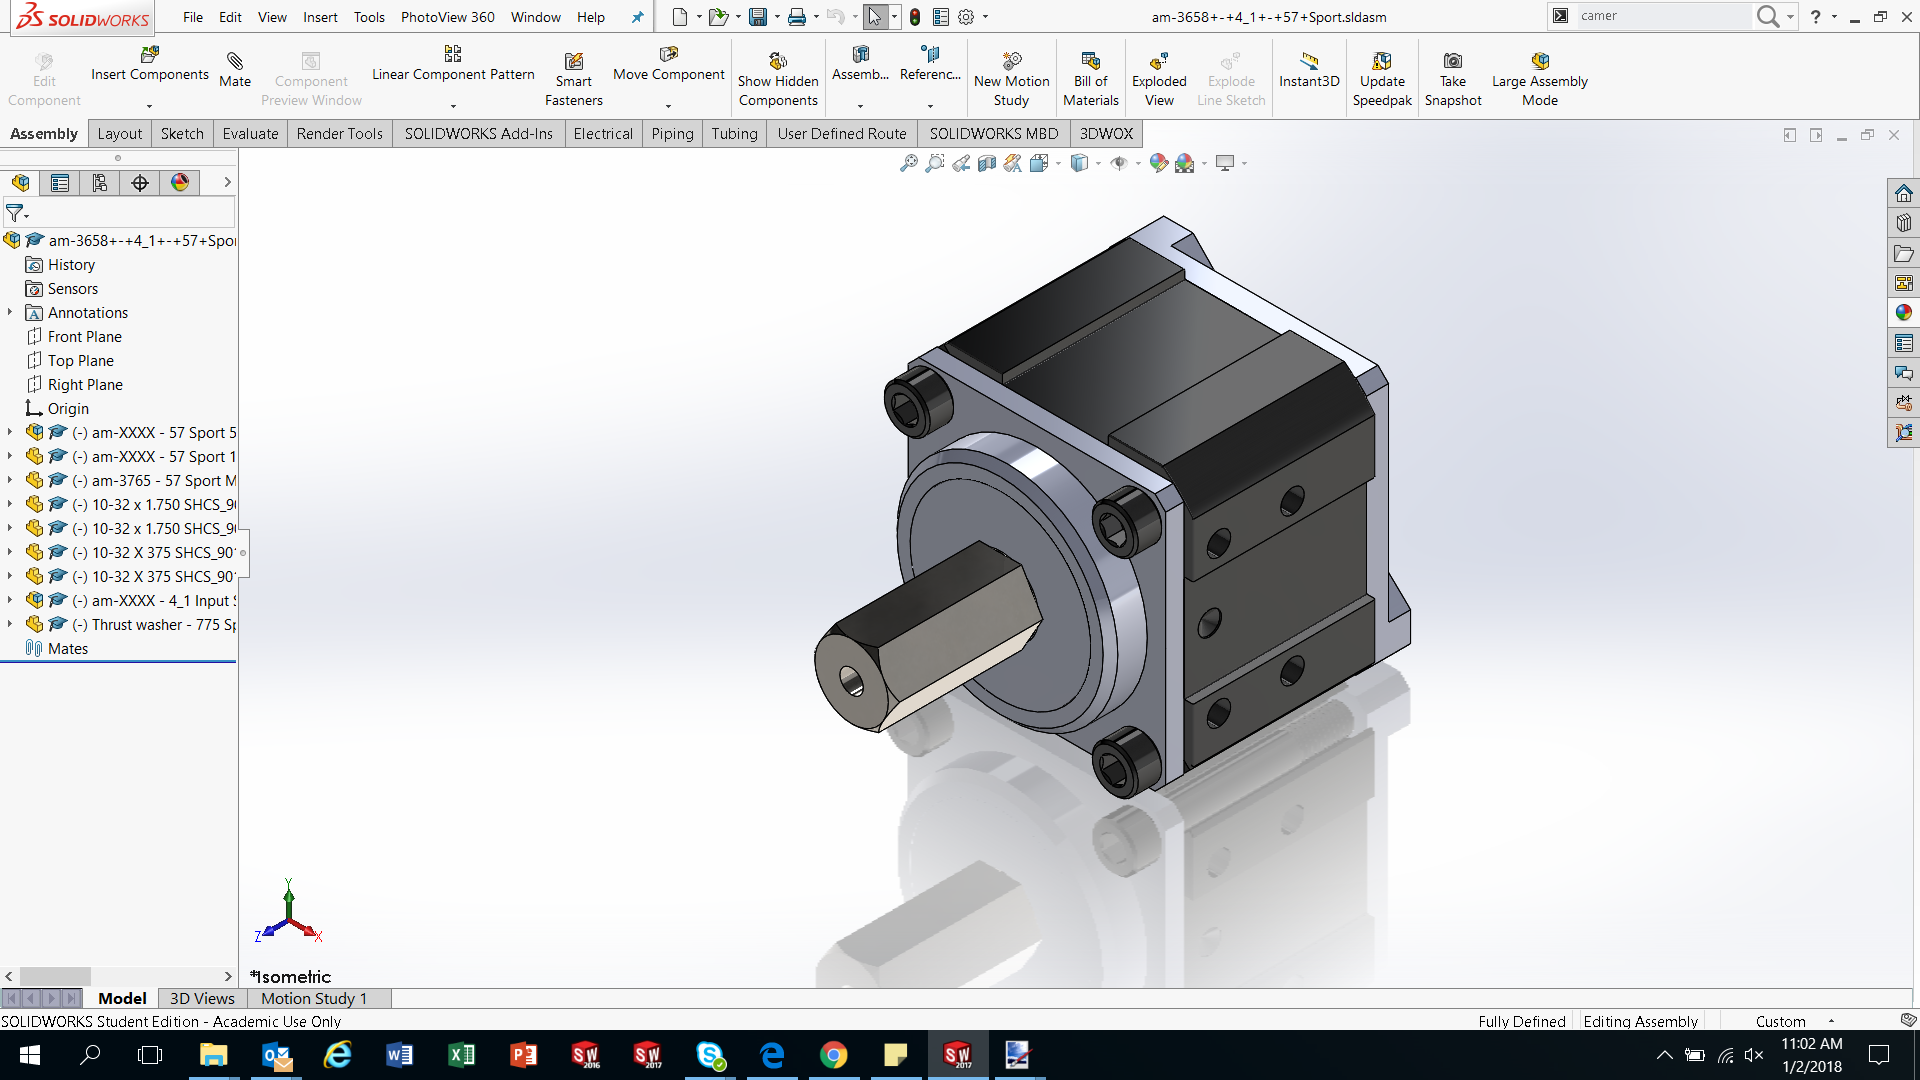1920x1080 pixels.
Task: Open Motion Study 1
Action: pyautogui.click(x=313, y=998)
